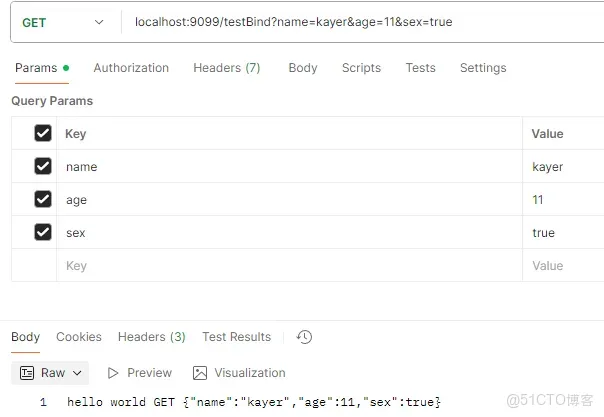View the Test Results tab
Image resolution: width=604 pixels, height=417 pixels.
click(x=236, y=337)
